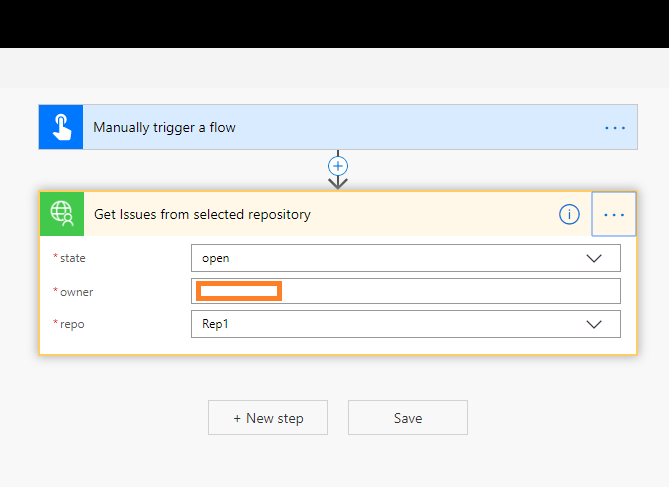Screen dimensions: 669x487
Task: Collapse Get Issues from selected repository header
Action: click(202, 214)
